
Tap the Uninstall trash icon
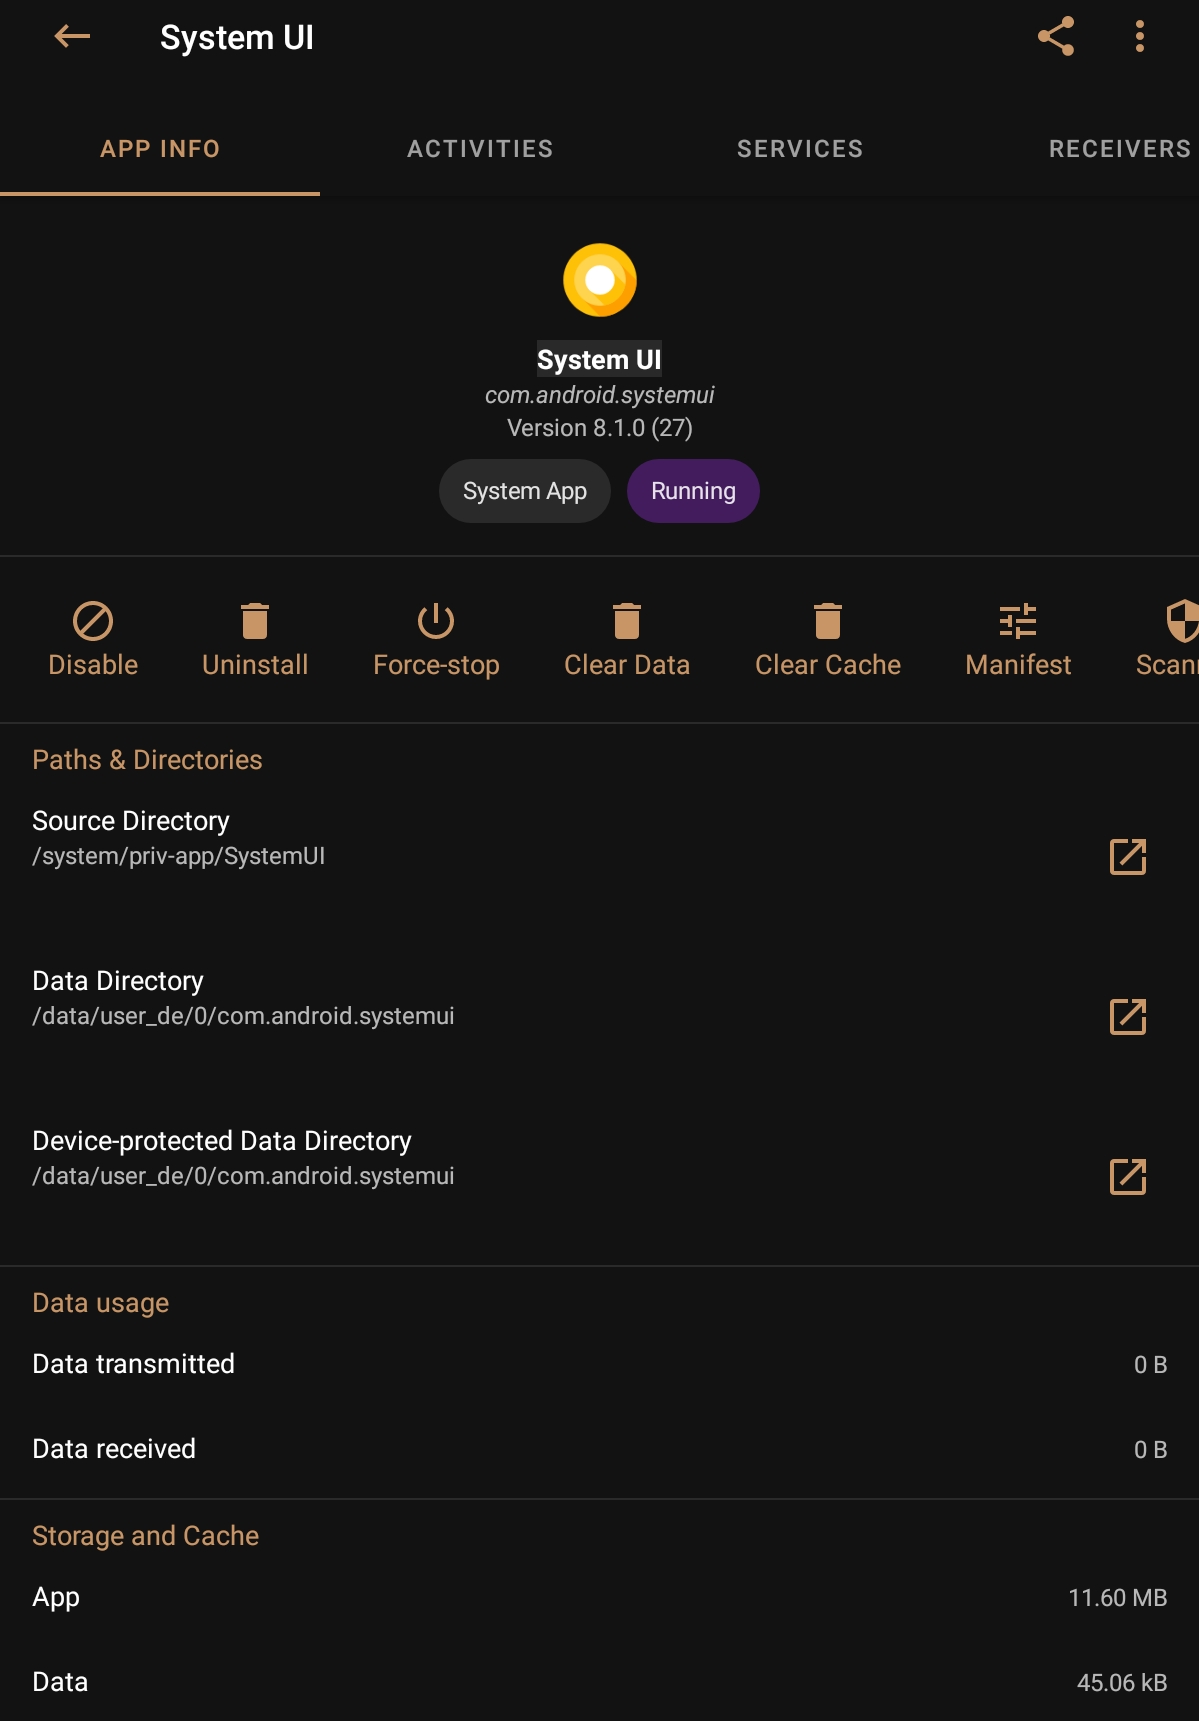(255, 621)
